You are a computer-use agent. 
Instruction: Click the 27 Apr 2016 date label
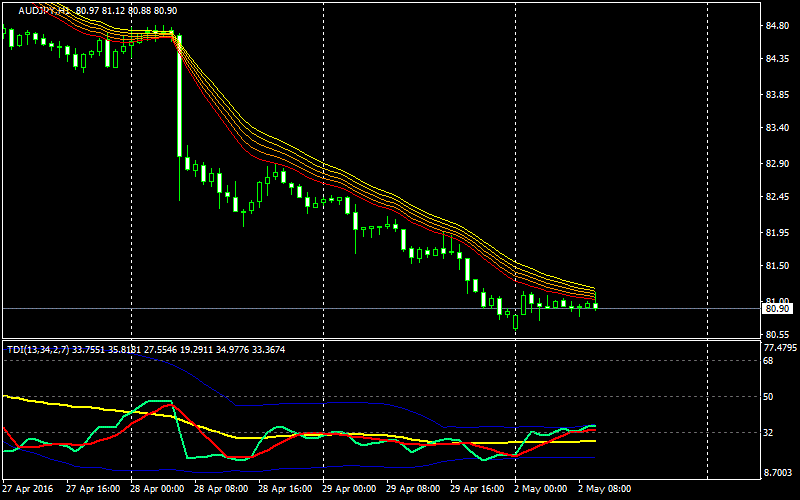28,490
